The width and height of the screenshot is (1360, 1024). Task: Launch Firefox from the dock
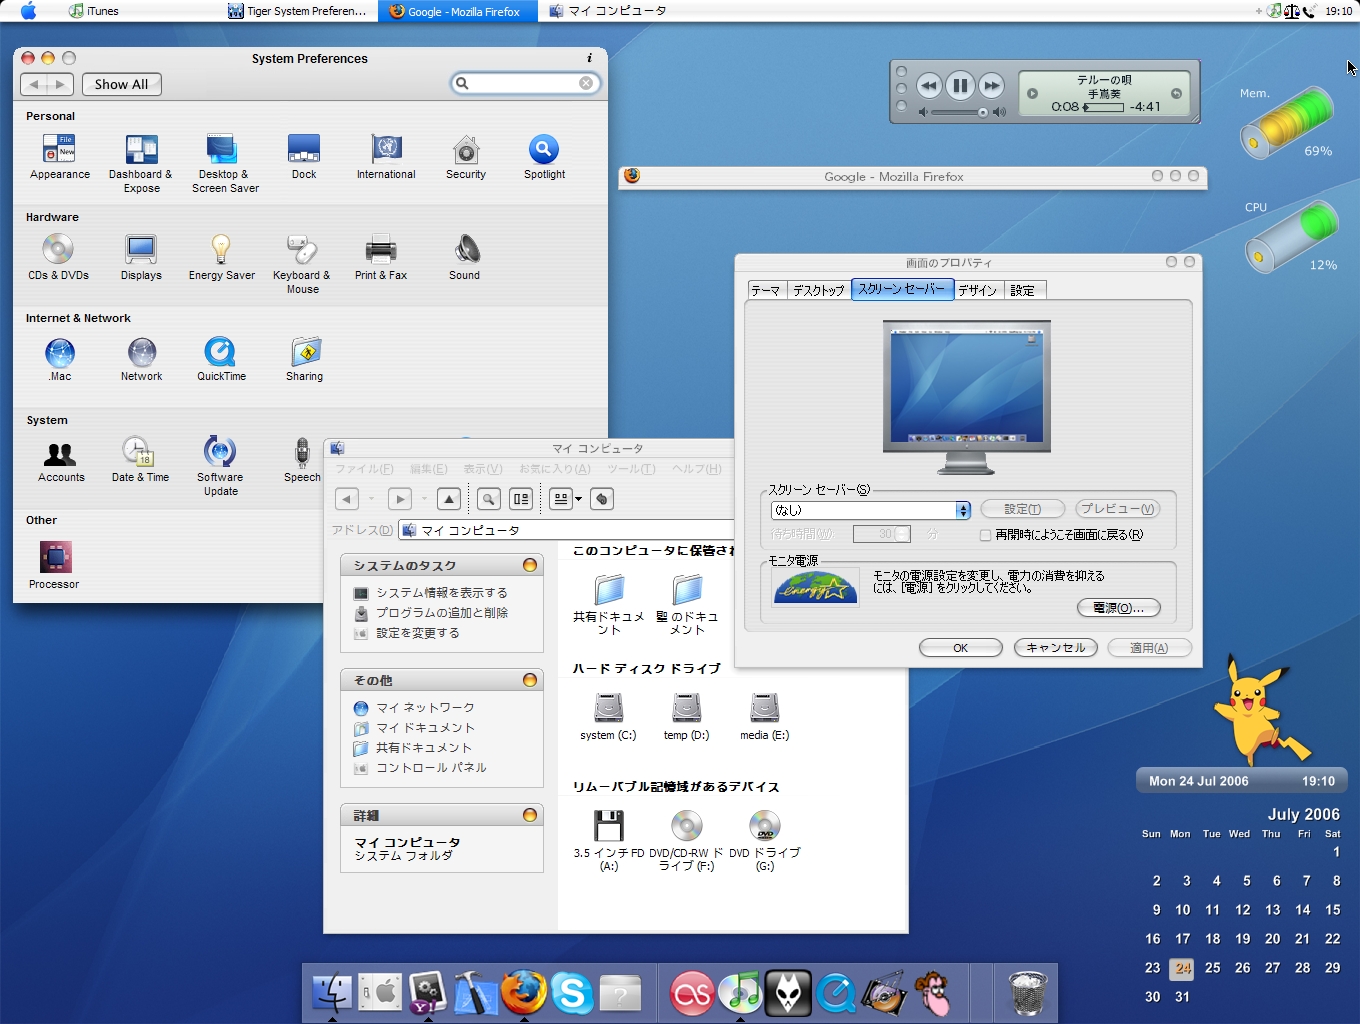(x=524, y=992)
